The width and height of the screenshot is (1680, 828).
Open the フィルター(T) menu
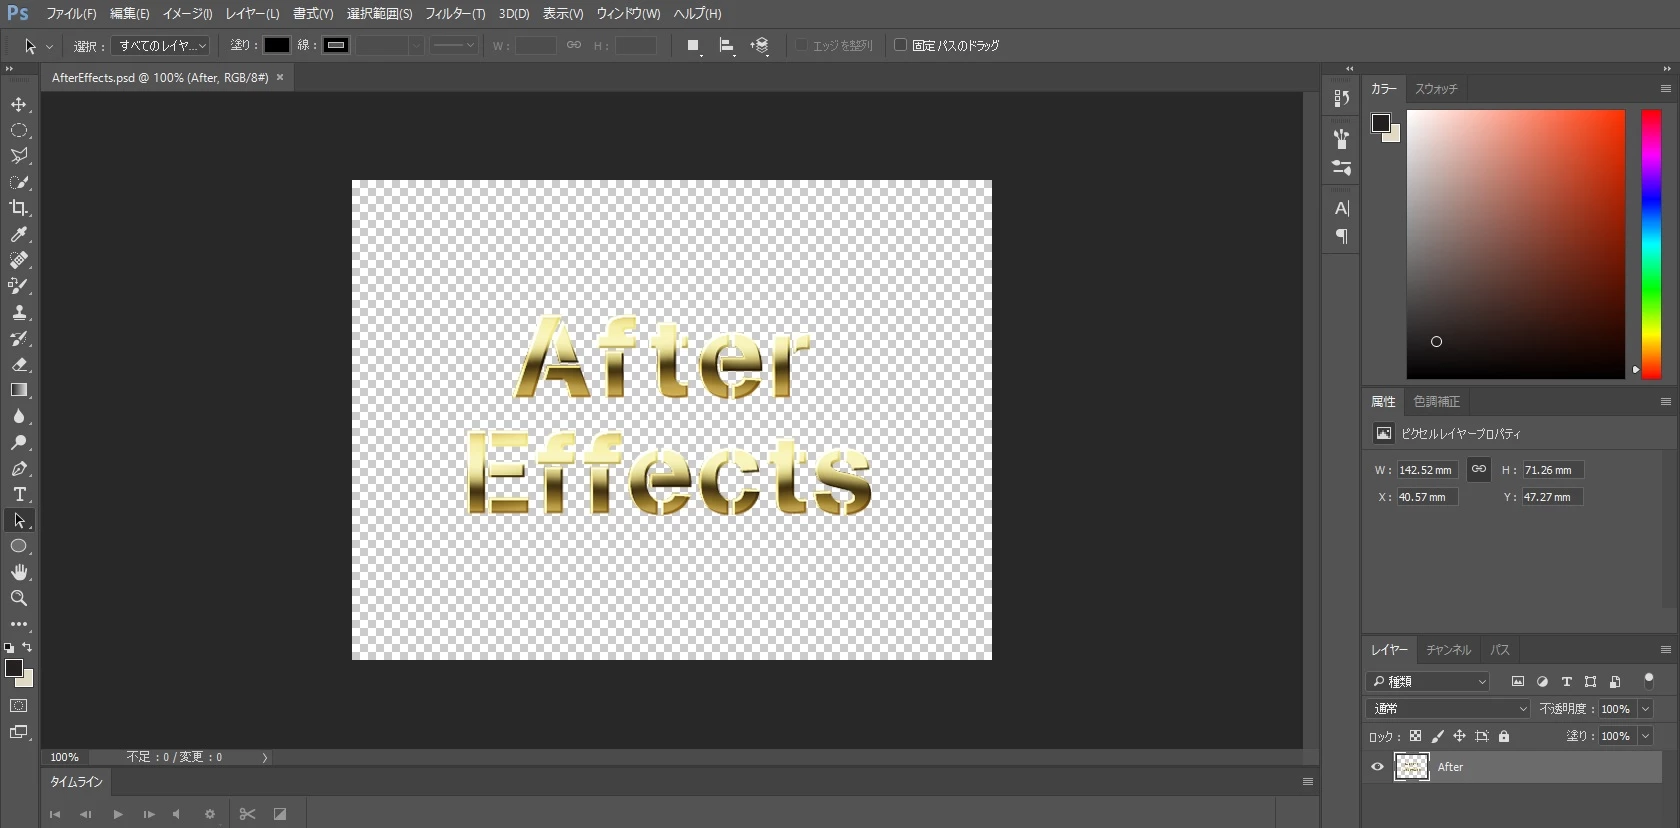455,14
